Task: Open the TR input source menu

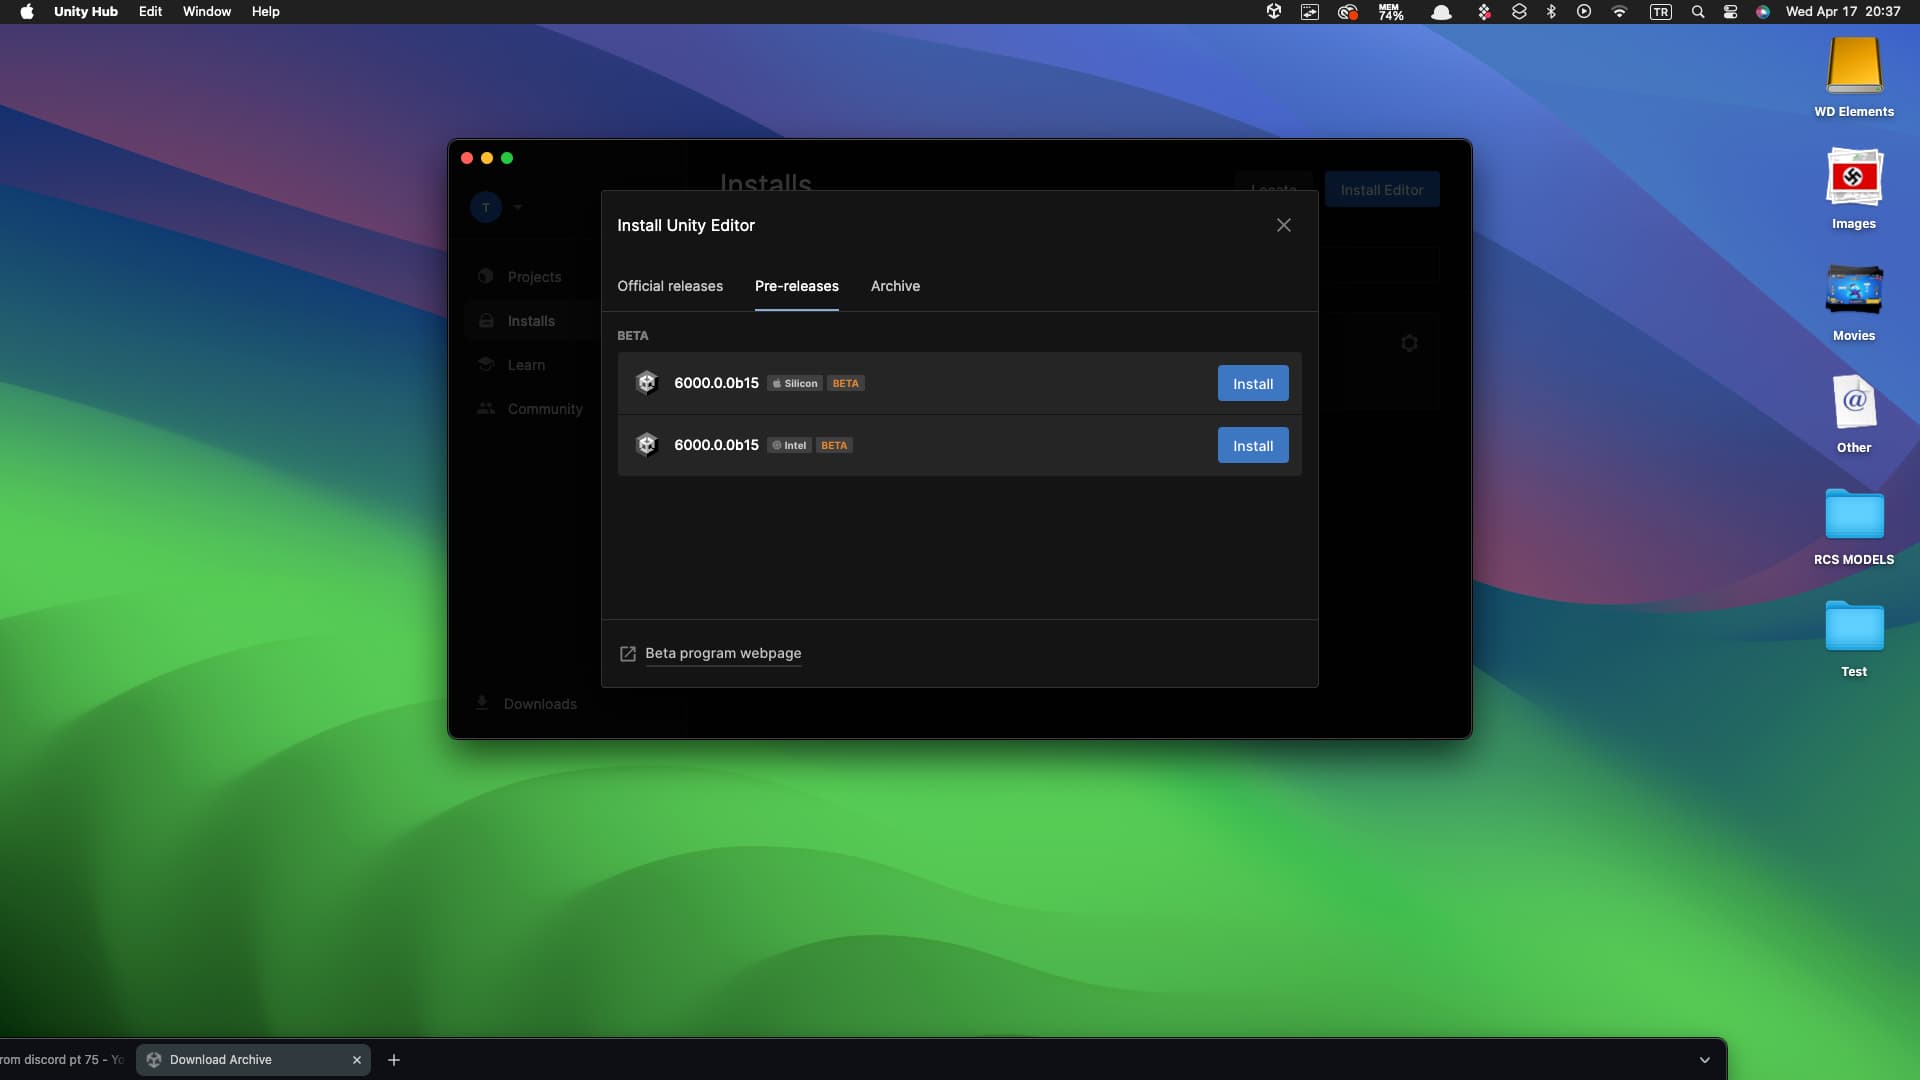Action: point(1660,12)
